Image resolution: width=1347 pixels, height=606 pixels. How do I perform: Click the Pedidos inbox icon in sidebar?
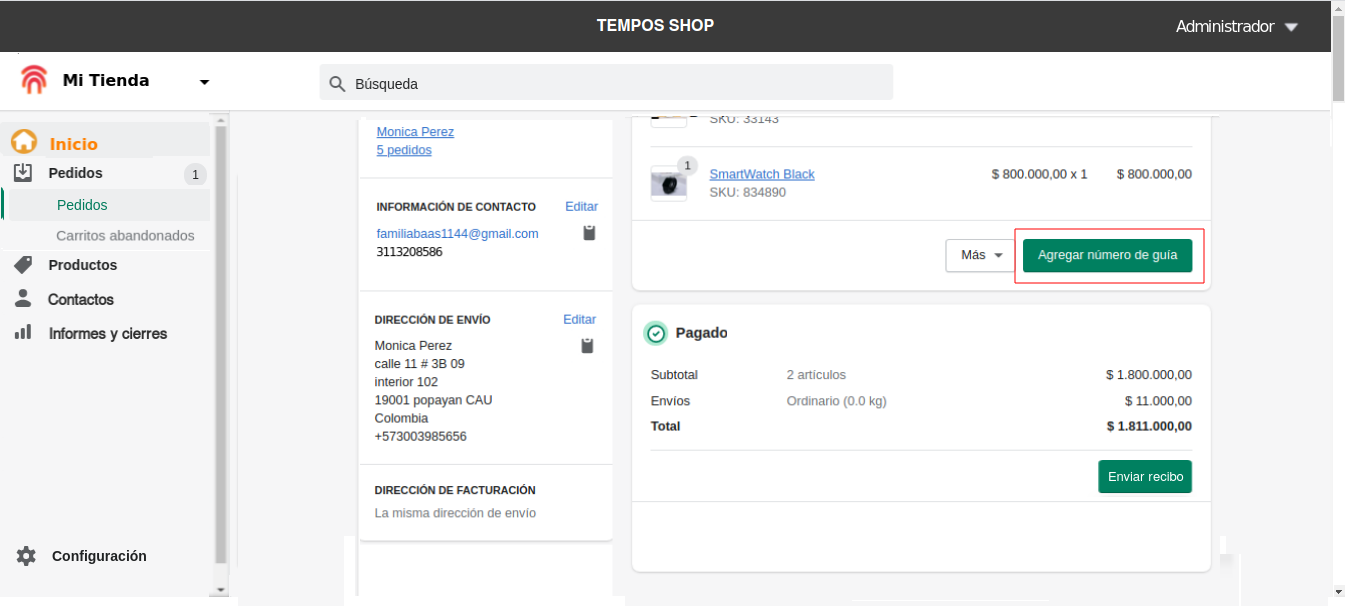click(x=23, y=173)
